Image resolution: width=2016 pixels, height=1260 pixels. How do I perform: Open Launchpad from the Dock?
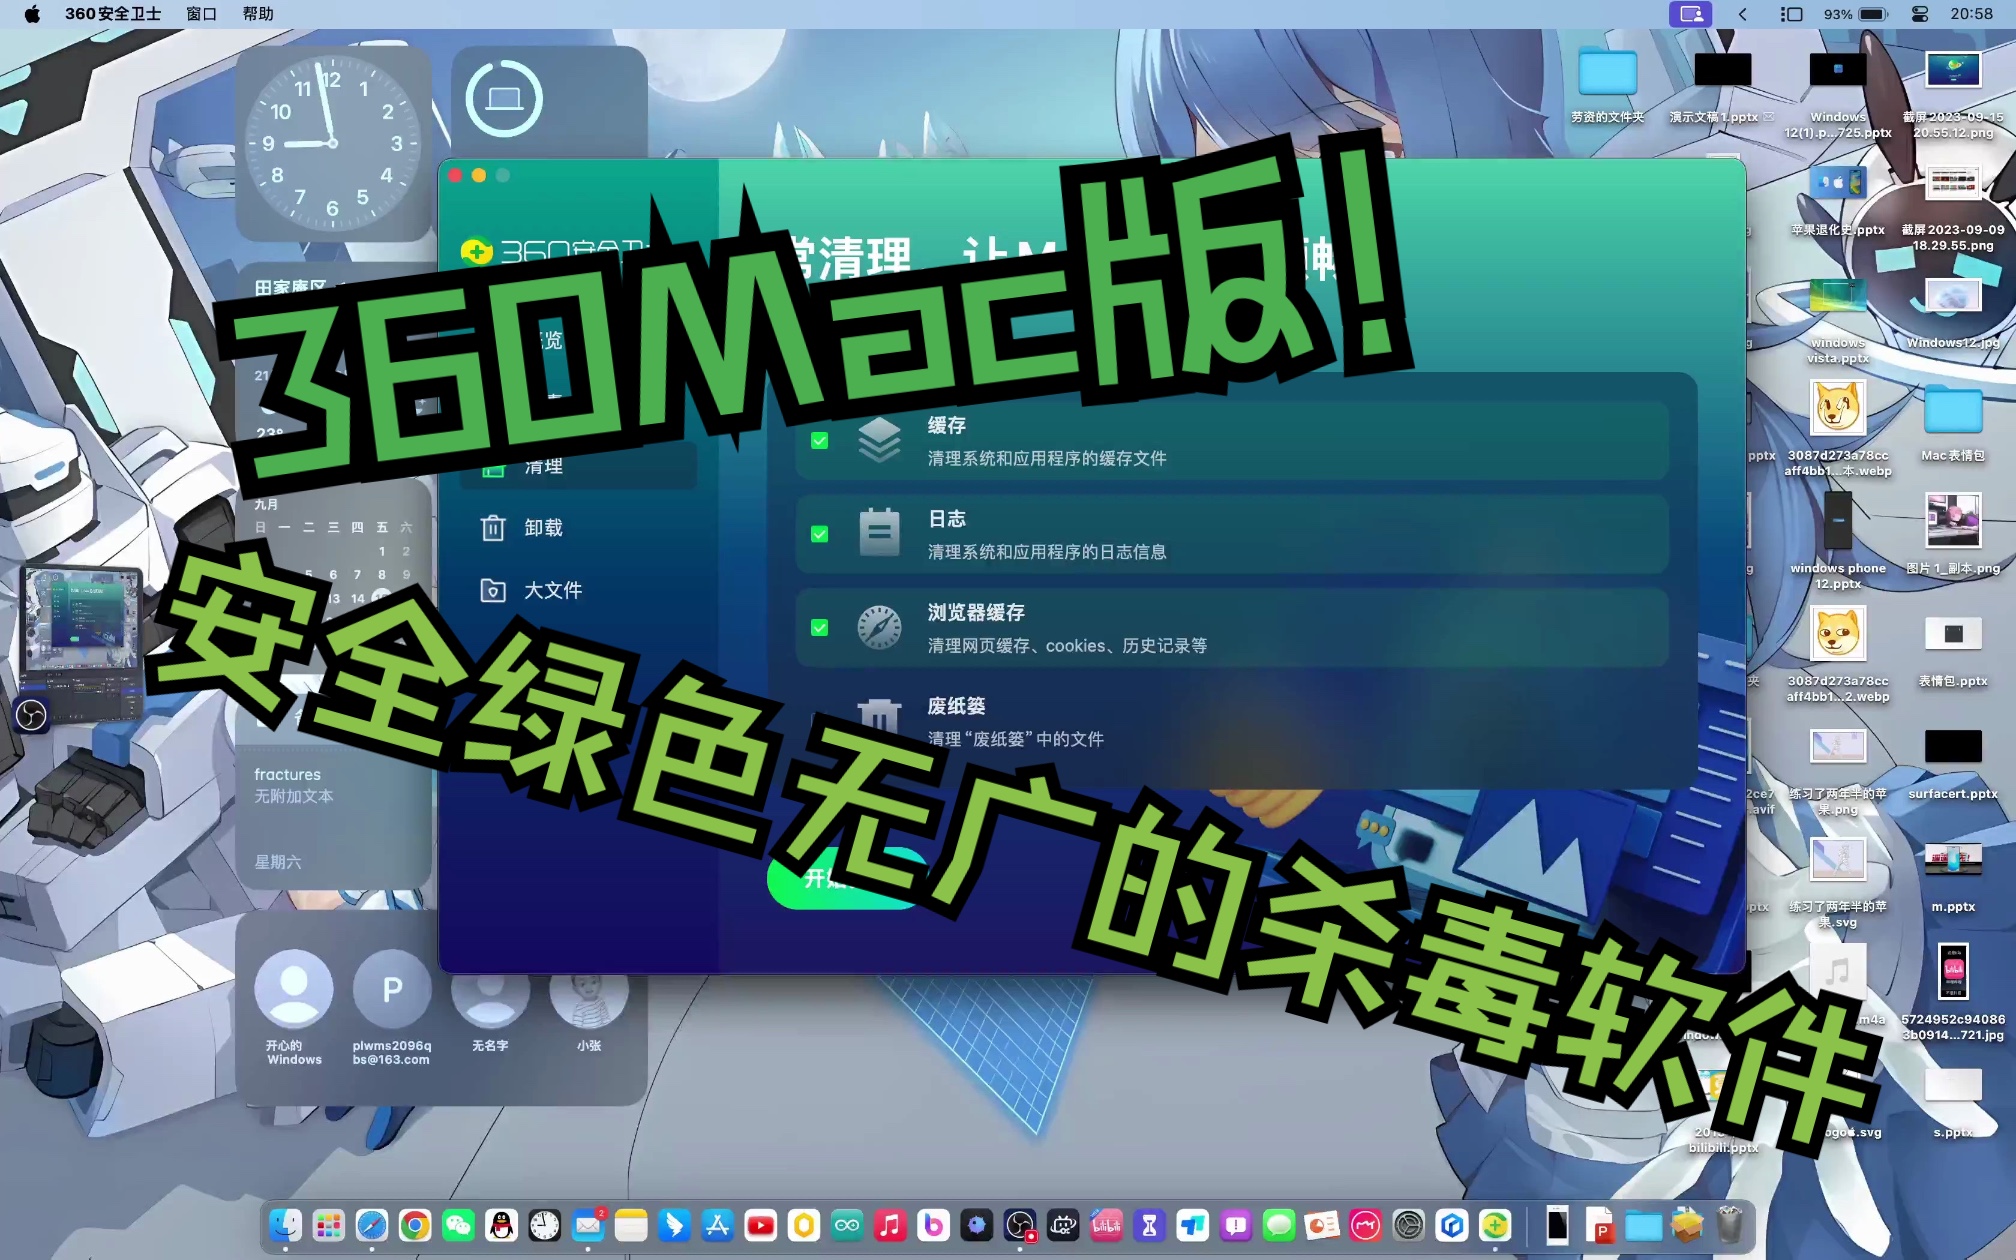point(328,1225)
